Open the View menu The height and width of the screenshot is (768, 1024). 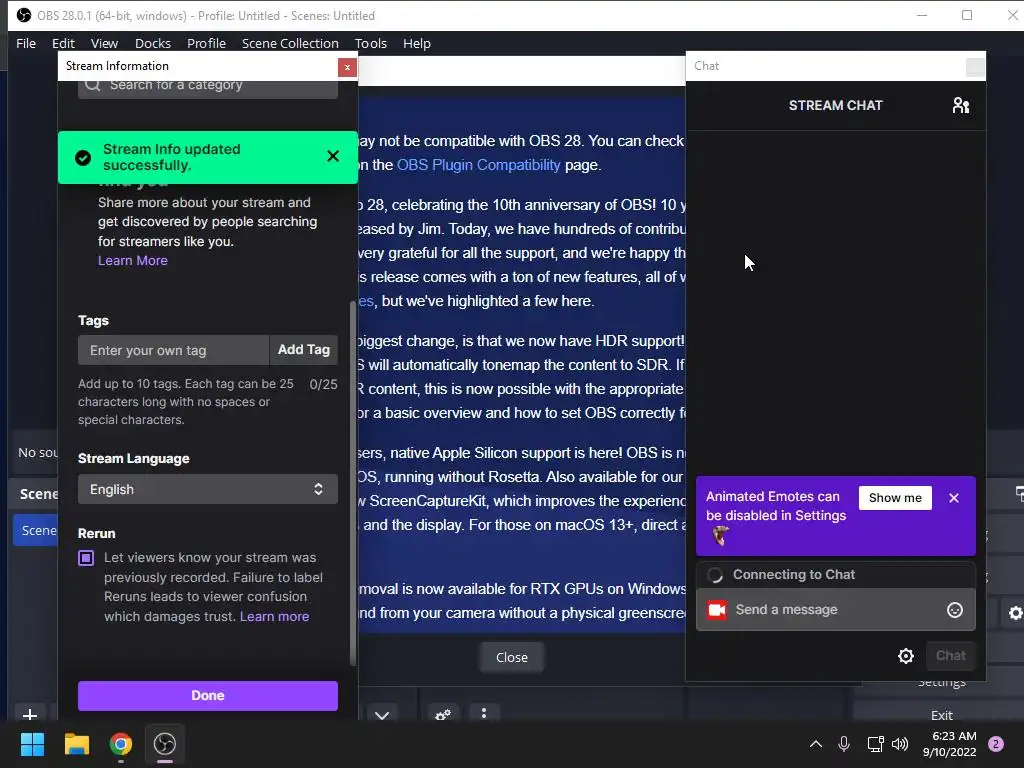pos(104,43)
